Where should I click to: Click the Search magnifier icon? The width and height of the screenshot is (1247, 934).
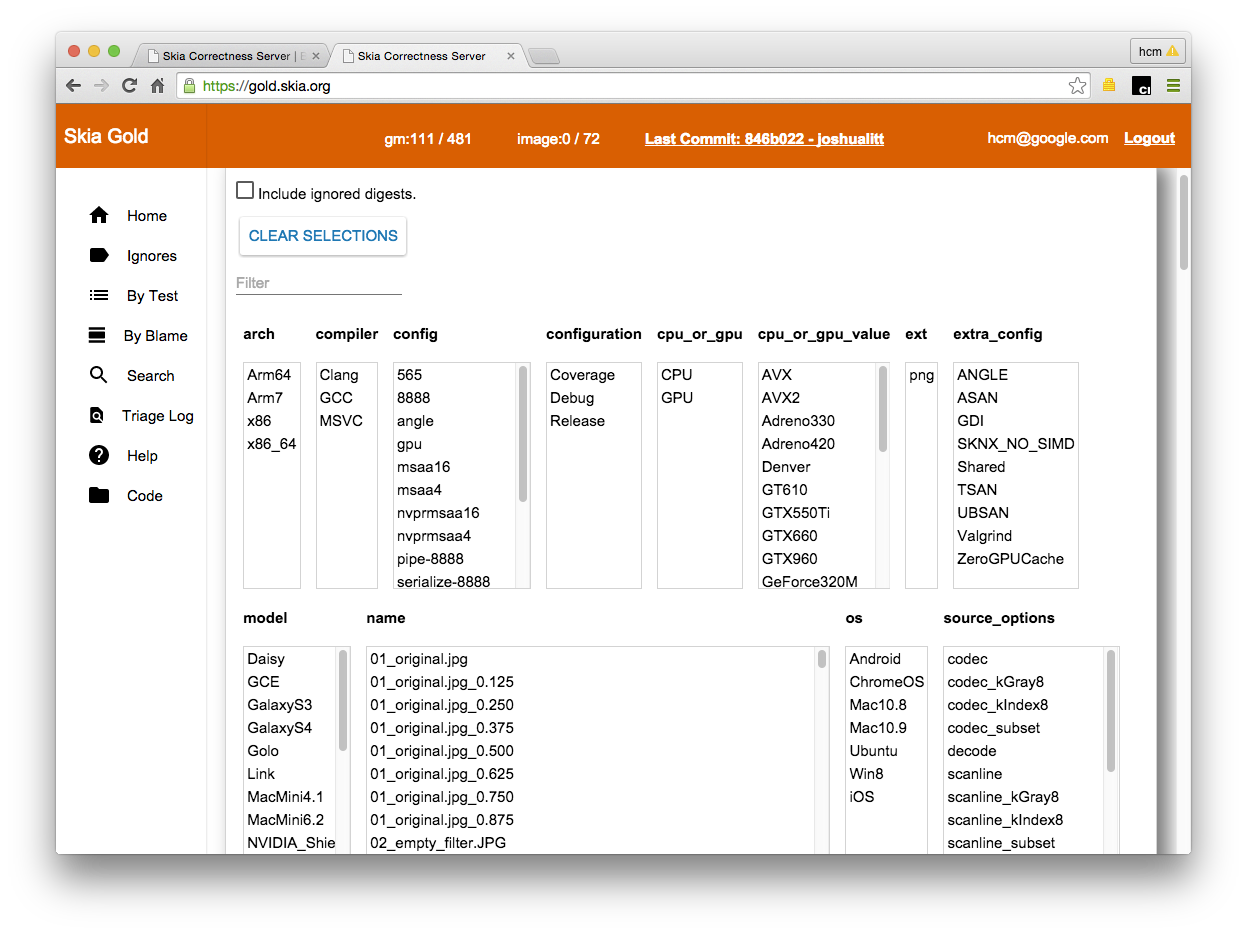pyautogui.click(x=99, y=375)
